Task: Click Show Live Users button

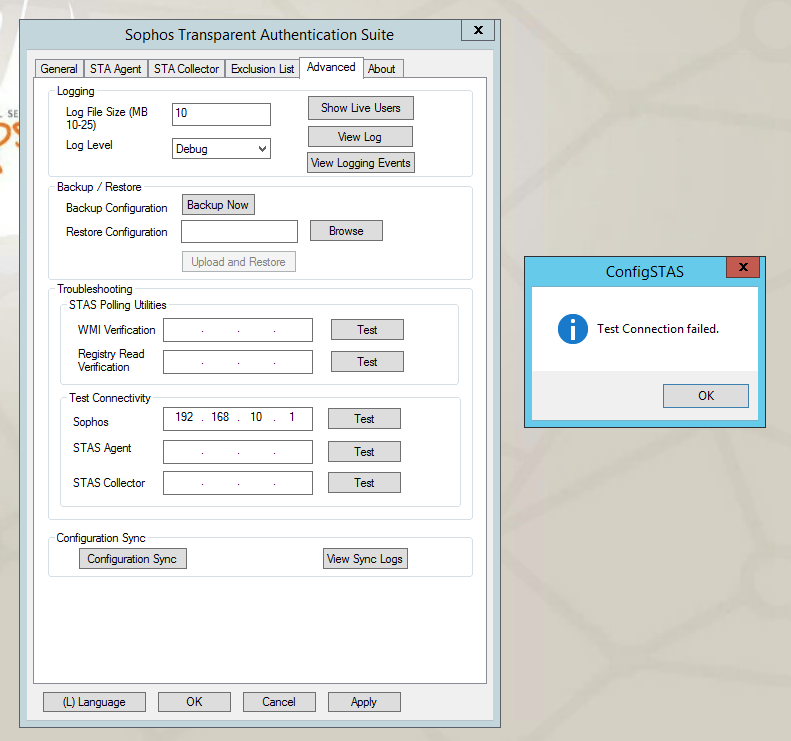Action: [x=361, y=108]
